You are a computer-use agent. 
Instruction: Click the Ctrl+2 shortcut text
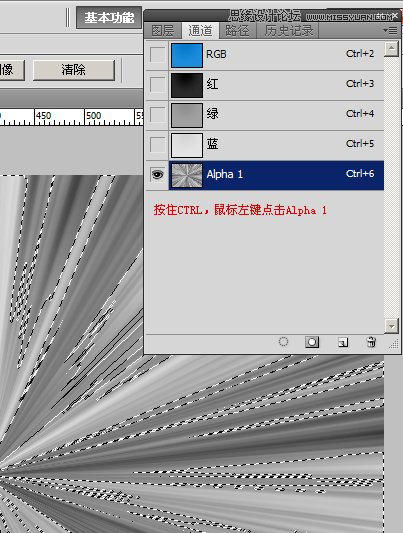tap(360, 54)
